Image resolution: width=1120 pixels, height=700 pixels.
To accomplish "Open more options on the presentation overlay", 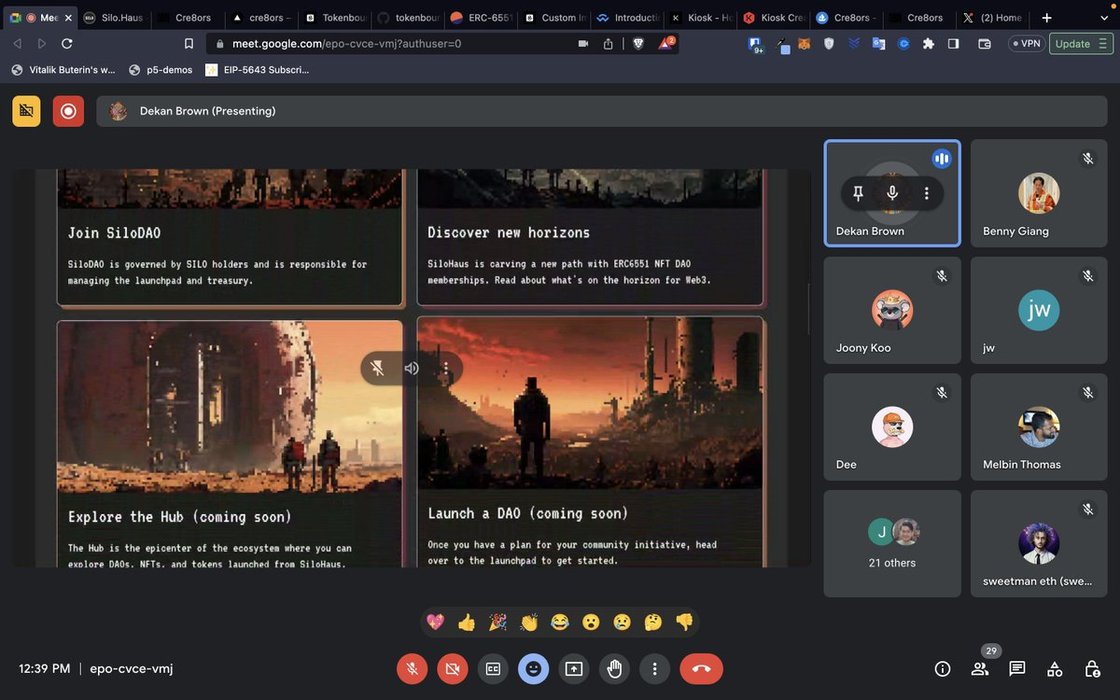I will pyautogui.click(x=446, y=369).
